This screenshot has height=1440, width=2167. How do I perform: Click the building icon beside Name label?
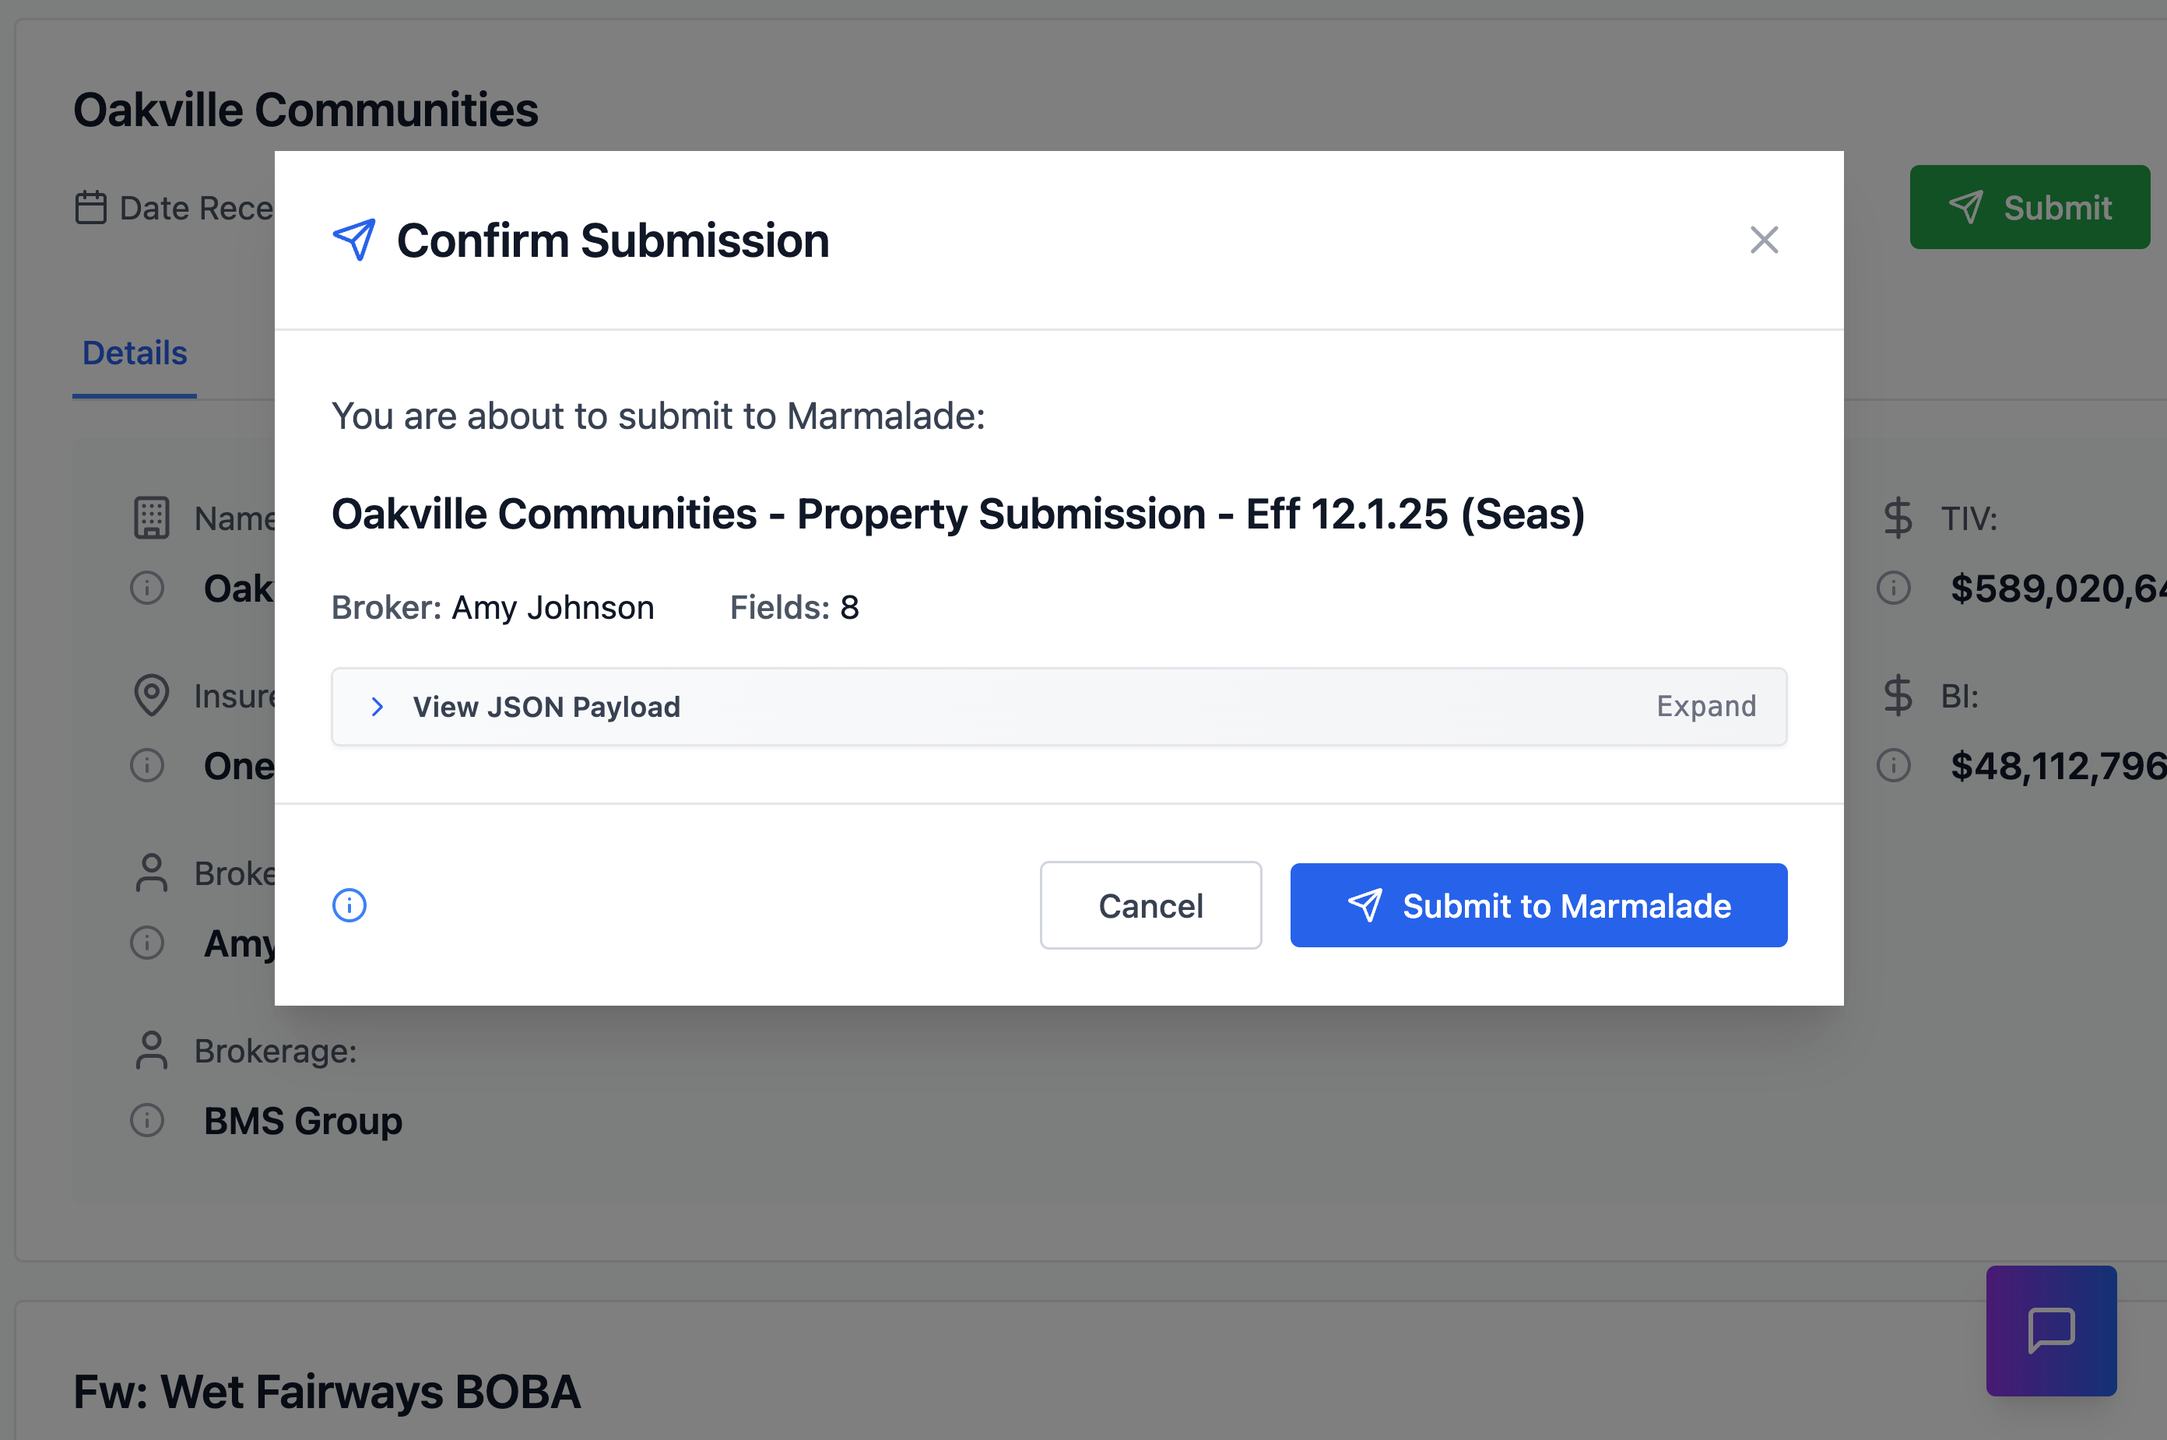pos(151,518)
